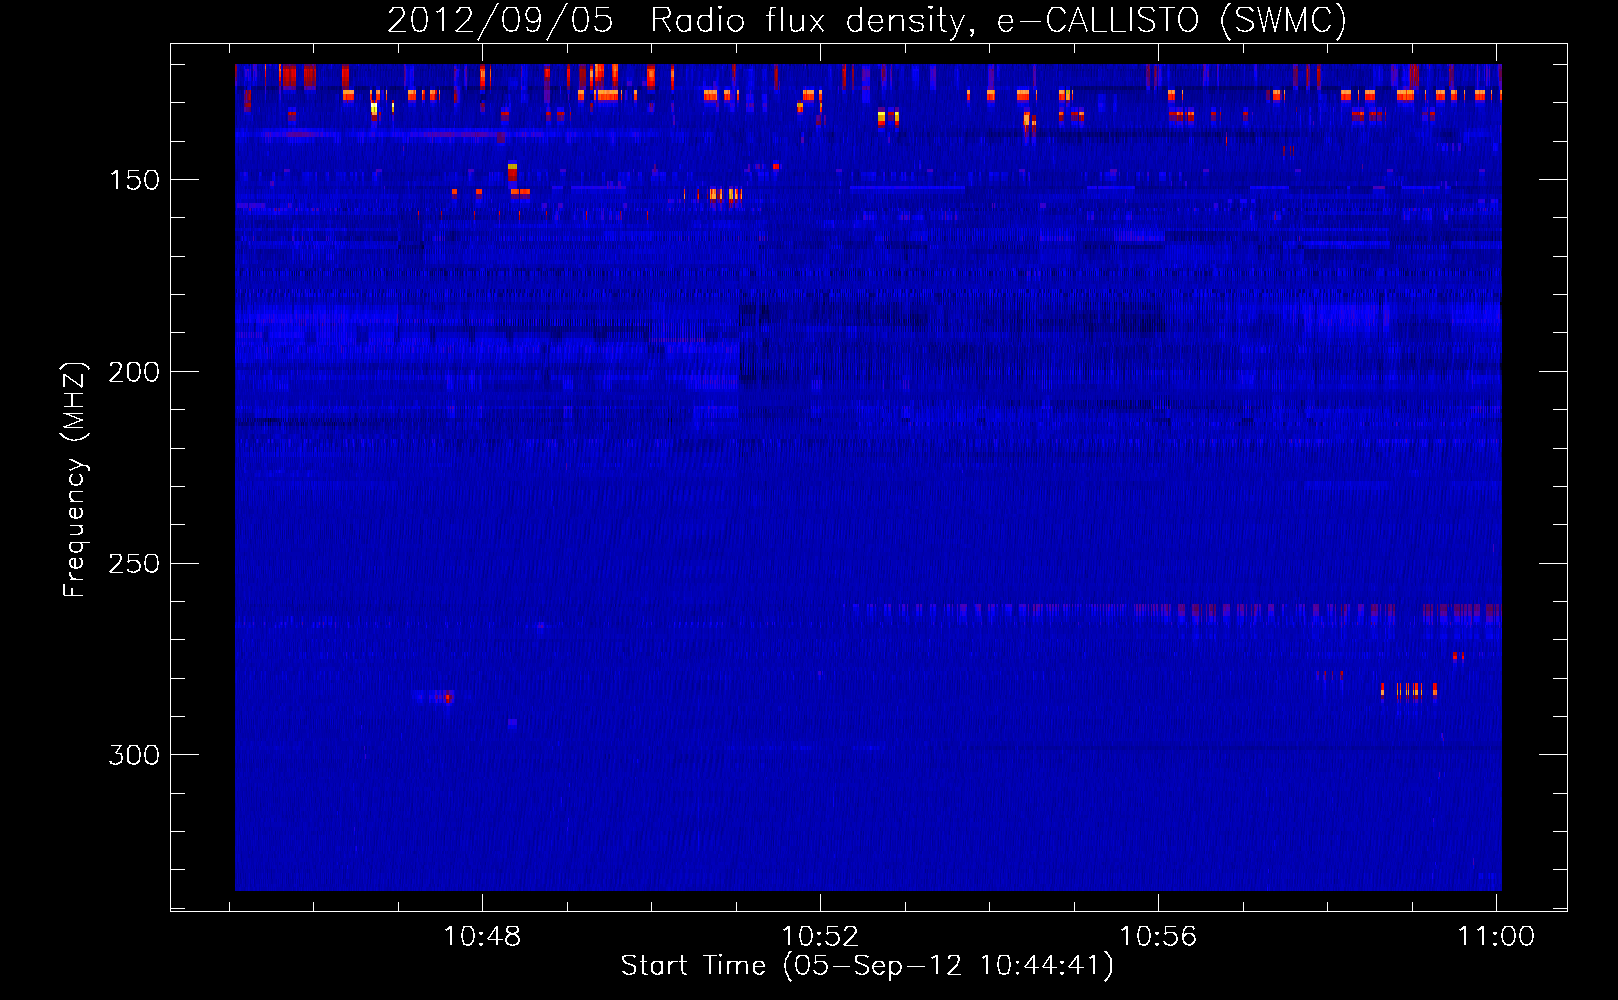The width and height of the screenshot is (1618, 1000).
Task: Click the 150 frequency tick label
Action: tap(134, 180)
